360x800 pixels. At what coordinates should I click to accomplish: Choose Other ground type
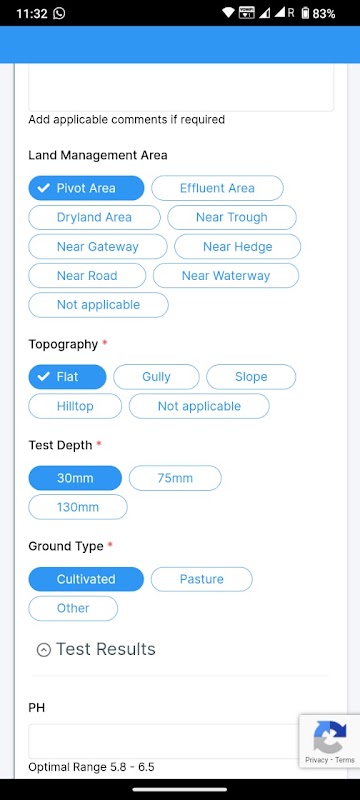(x=73, y=608)
